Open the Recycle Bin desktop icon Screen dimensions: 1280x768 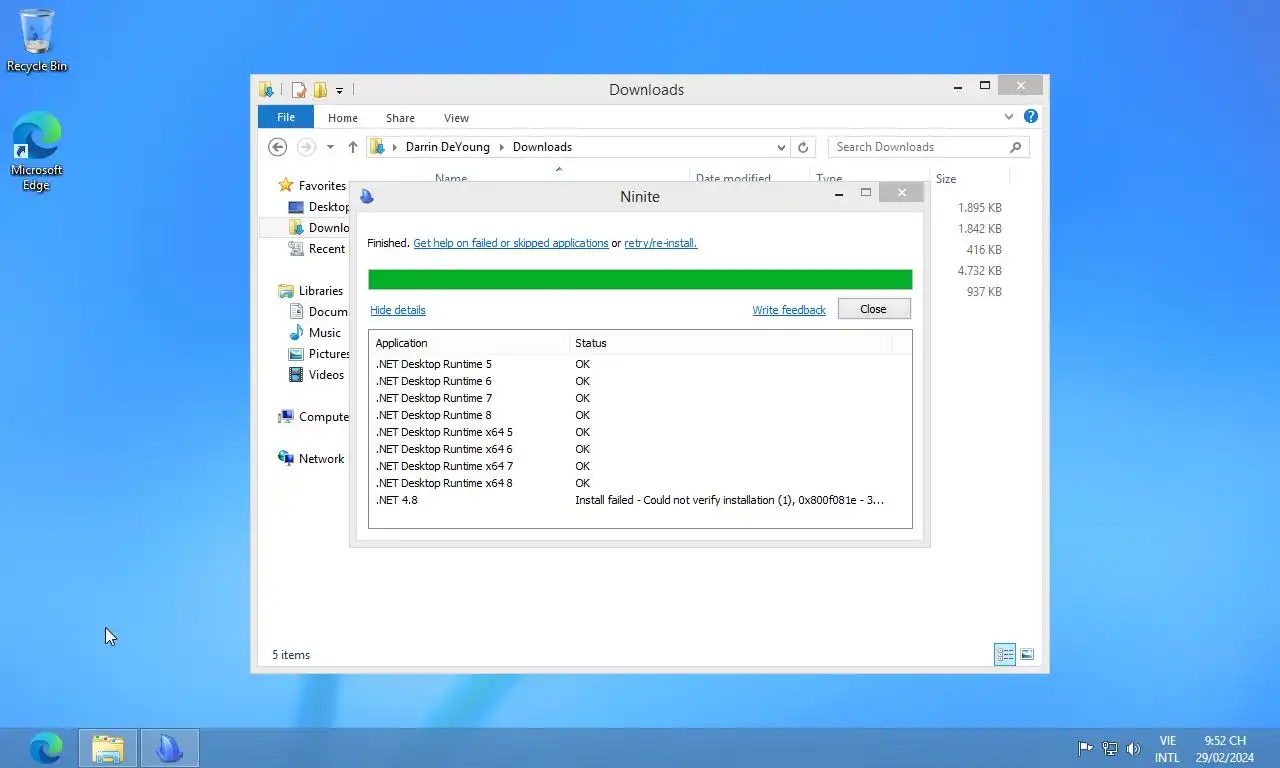[x=37, y=41]
